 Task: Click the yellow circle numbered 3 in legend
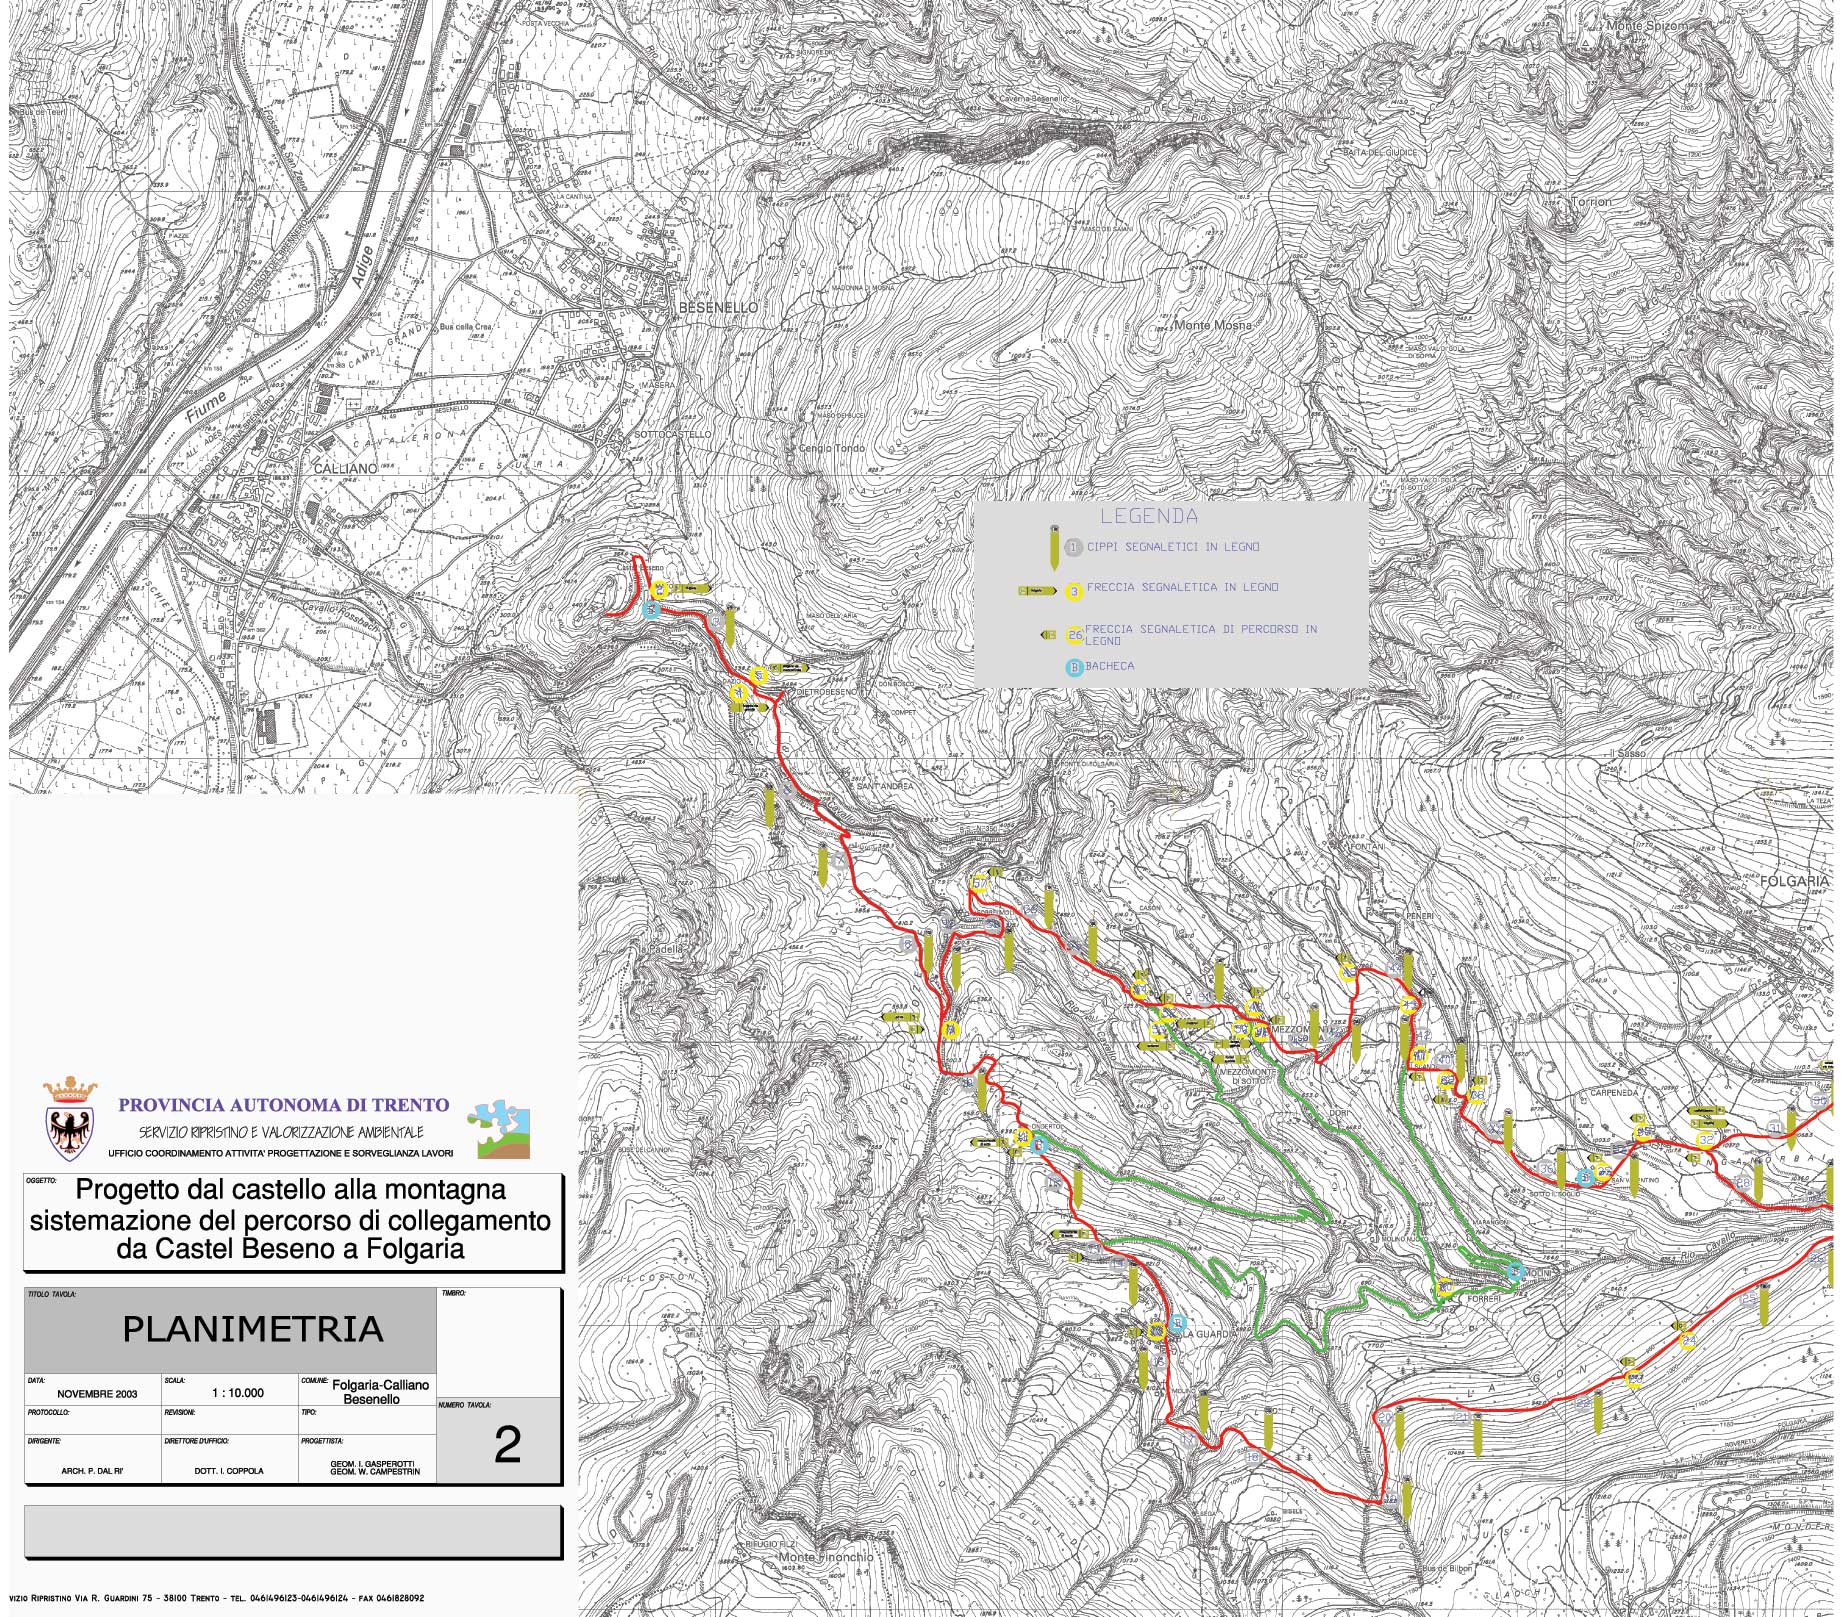[x=1074, y=592]
